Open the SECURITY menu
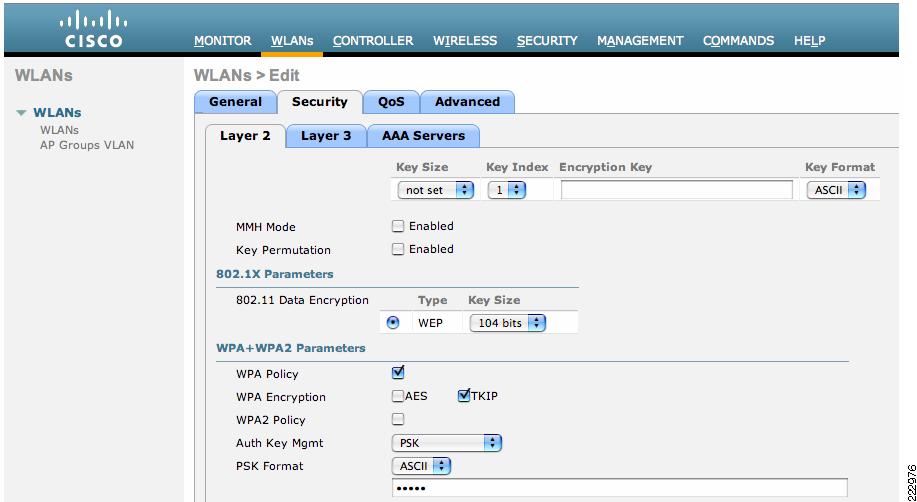Viewport: 917px width, 502px height. [x=547, y=41]
